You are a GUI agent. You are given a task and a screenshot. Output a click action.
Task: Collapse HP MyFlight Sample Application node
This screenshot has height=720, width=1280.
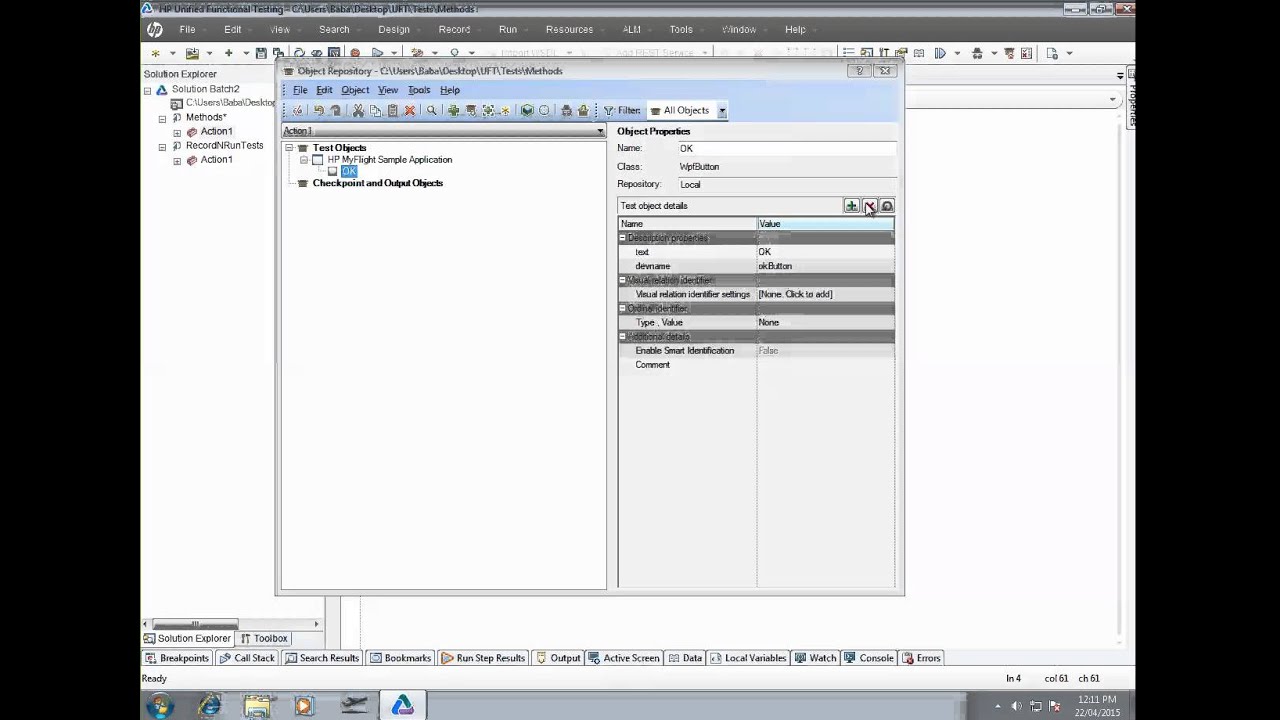304,160
